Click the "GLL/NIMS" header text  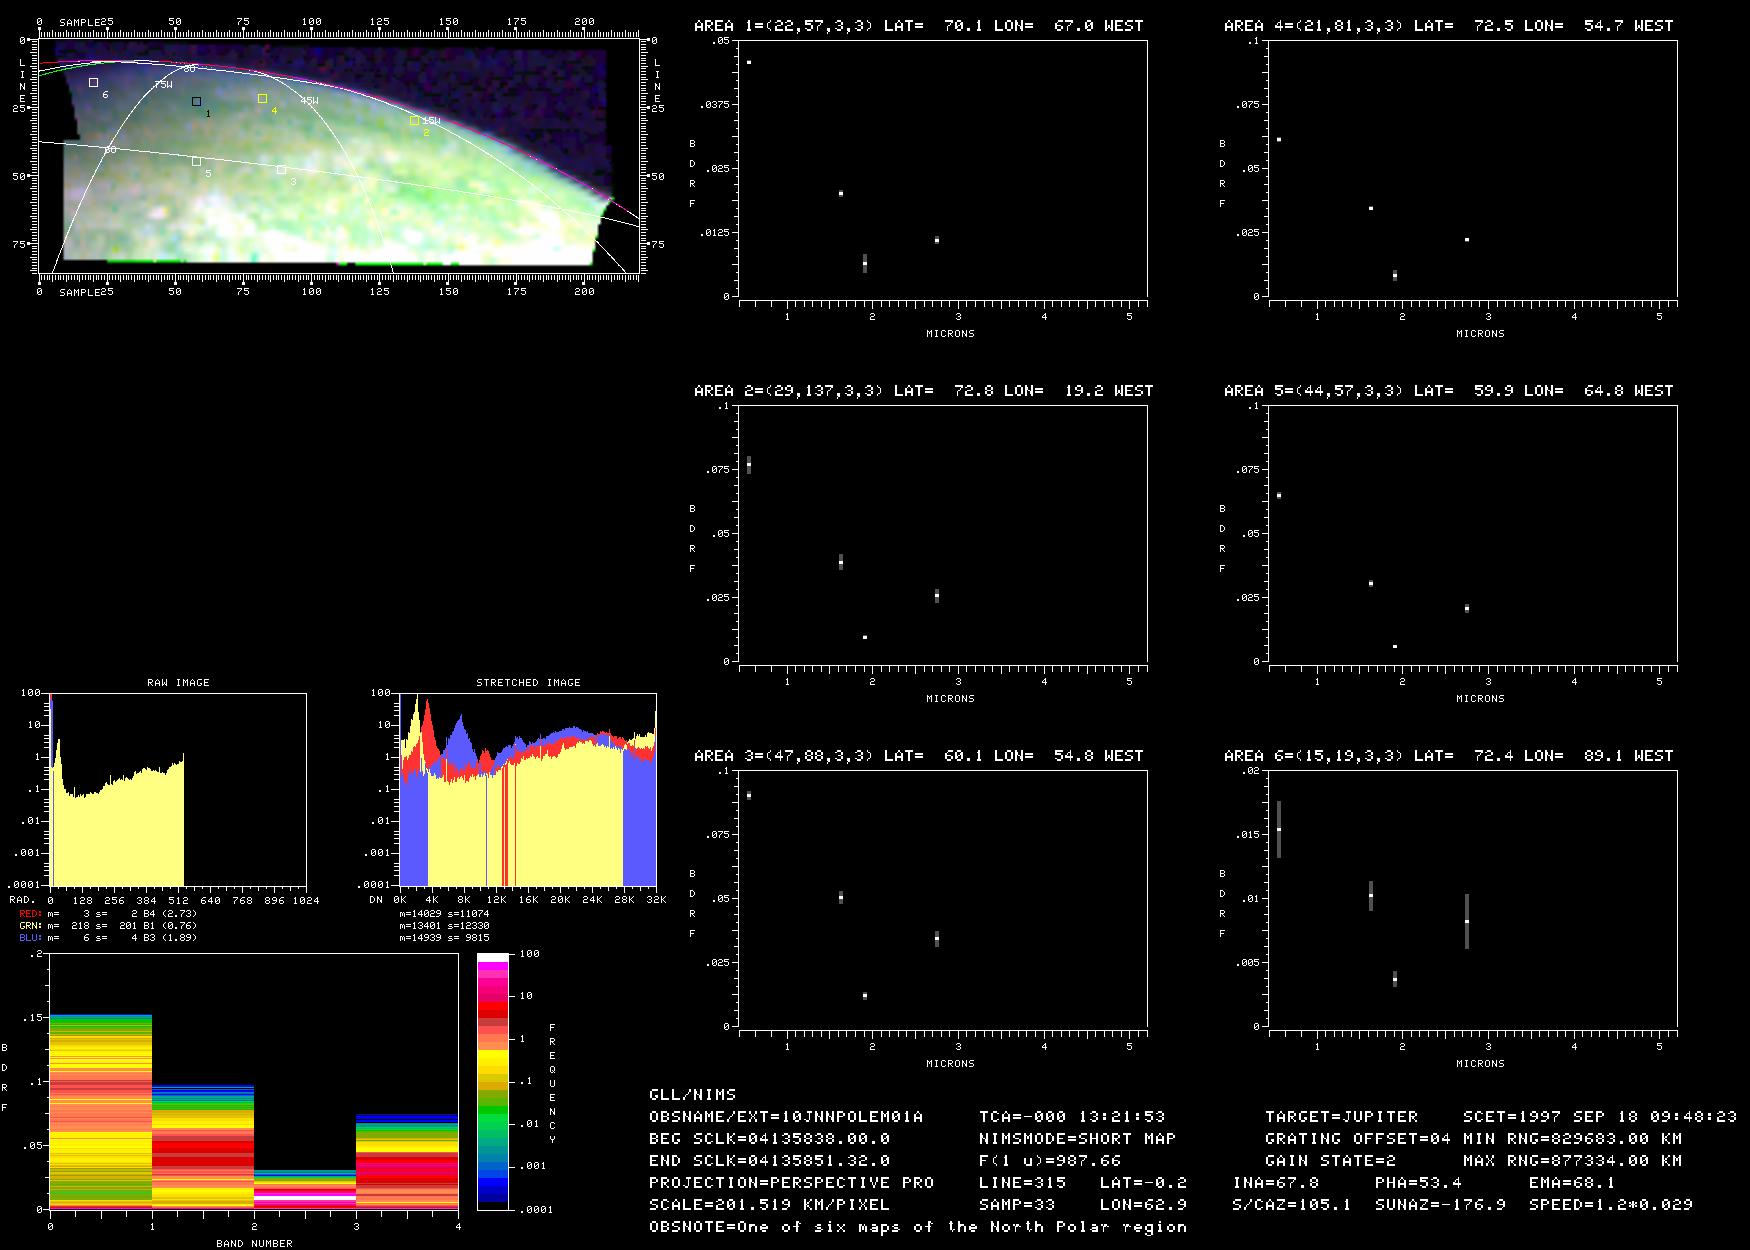tap(692, 1095)
